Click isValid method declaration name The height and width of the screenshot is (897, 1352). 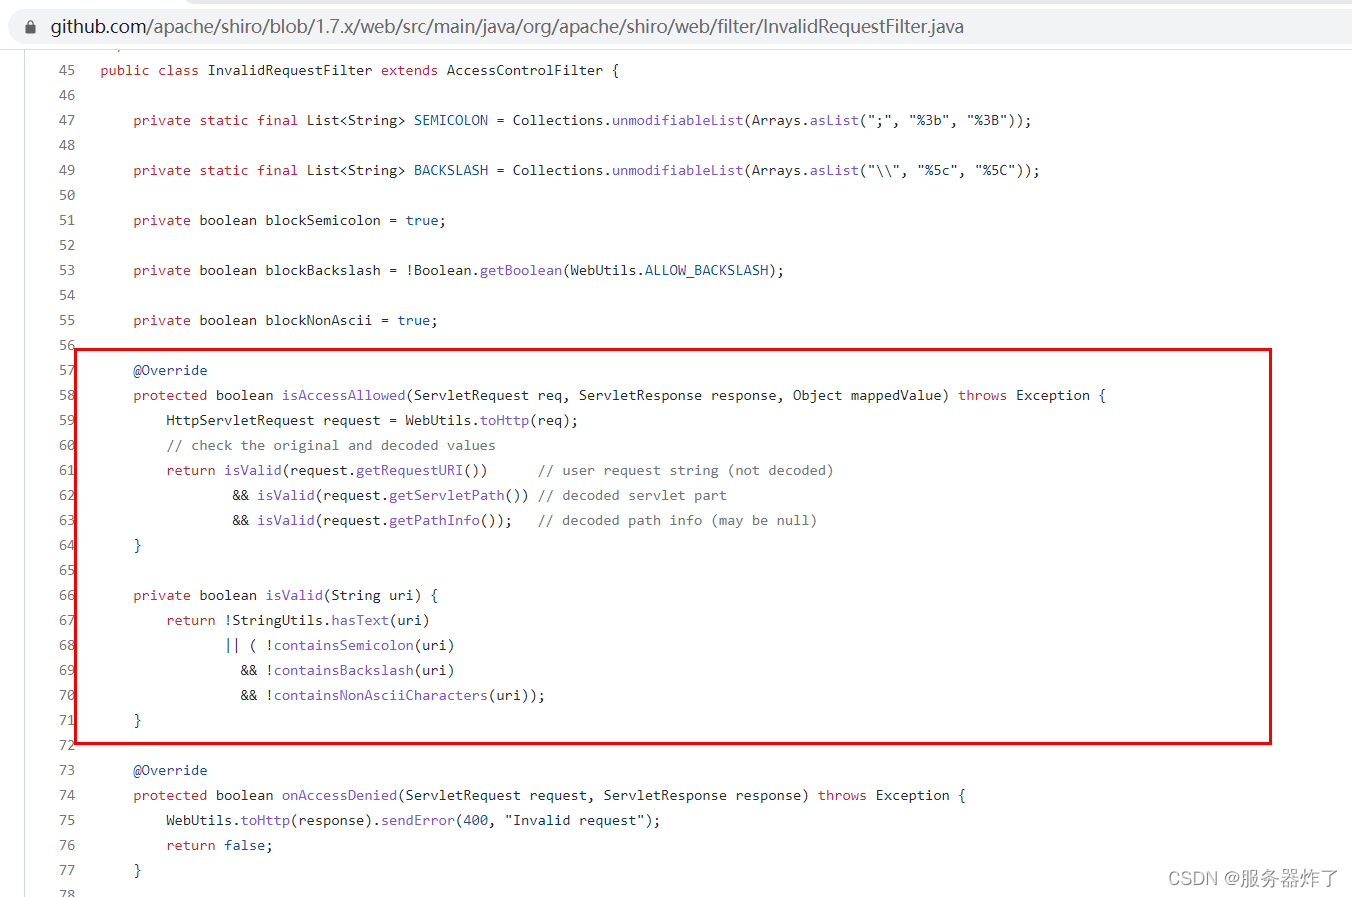pos(294,595)
